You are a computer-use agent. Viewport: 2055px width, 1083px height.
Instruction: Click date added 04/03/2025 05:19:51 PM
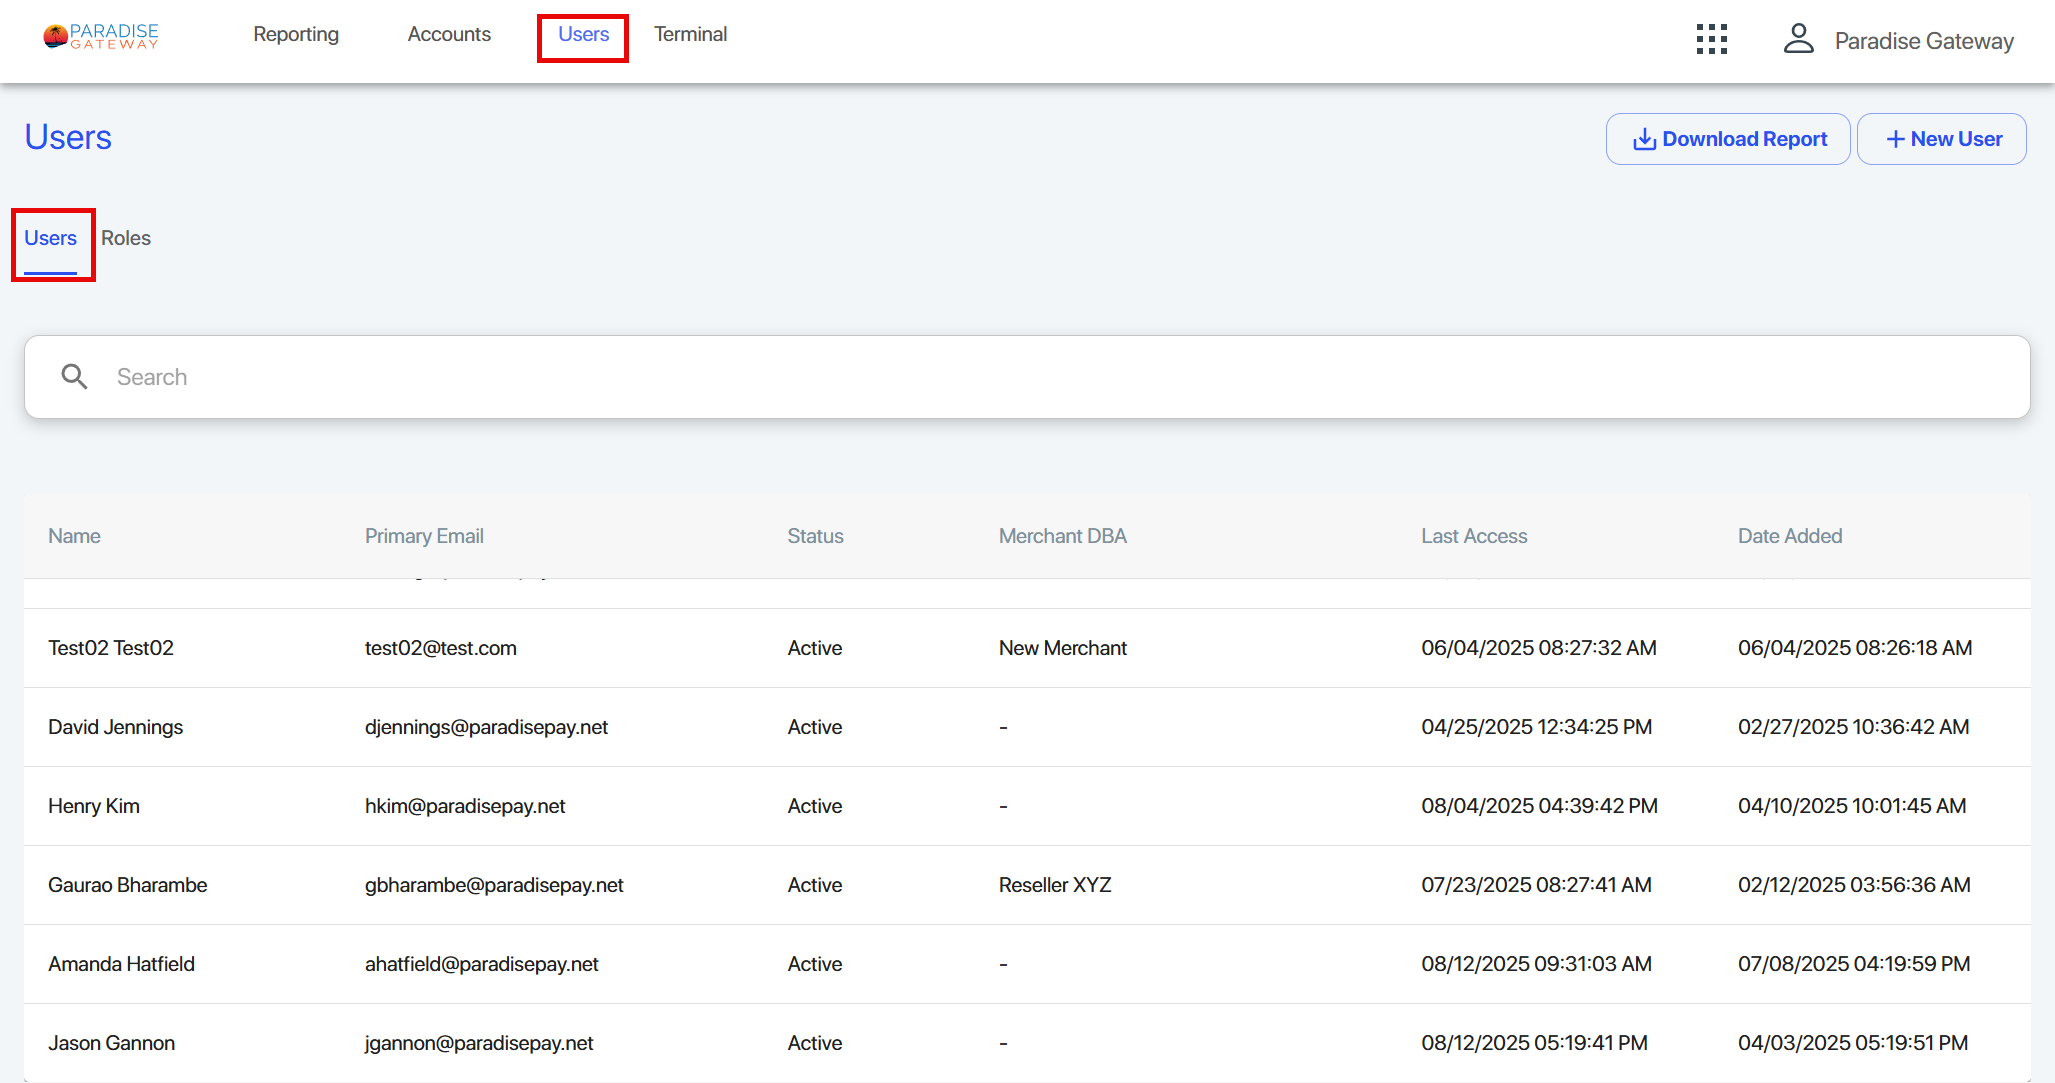pos(1853,1043)
